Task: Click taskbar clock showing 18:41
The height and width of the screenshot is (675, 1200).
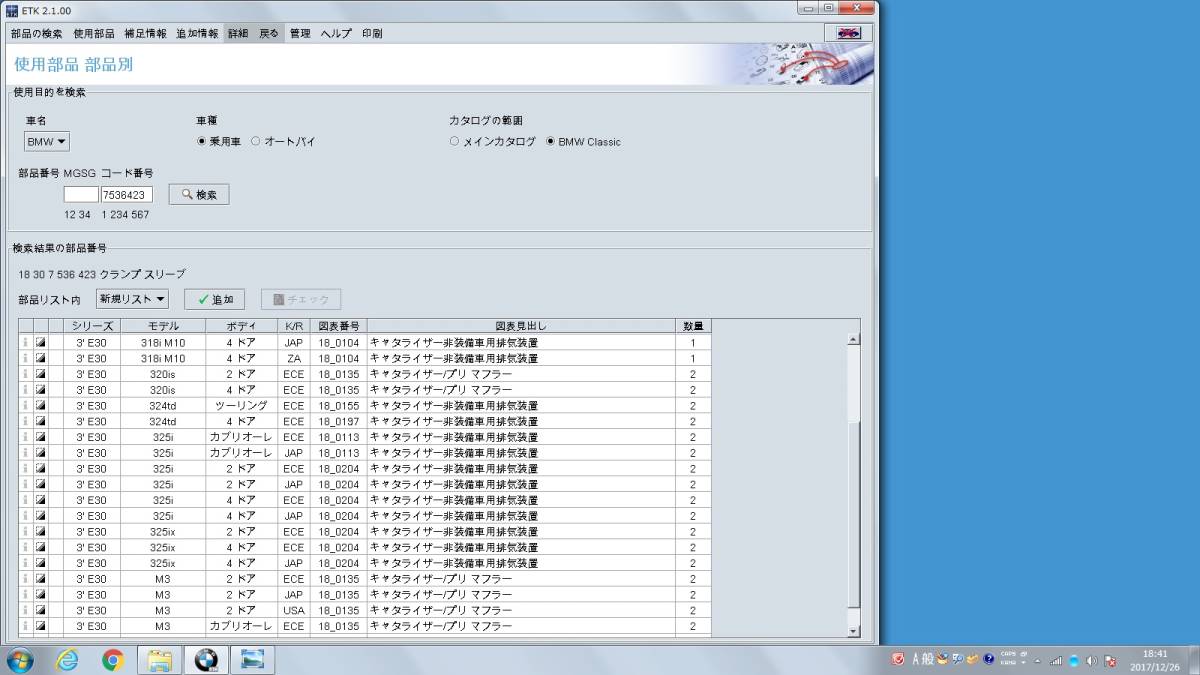Action: coord(1154,660)
